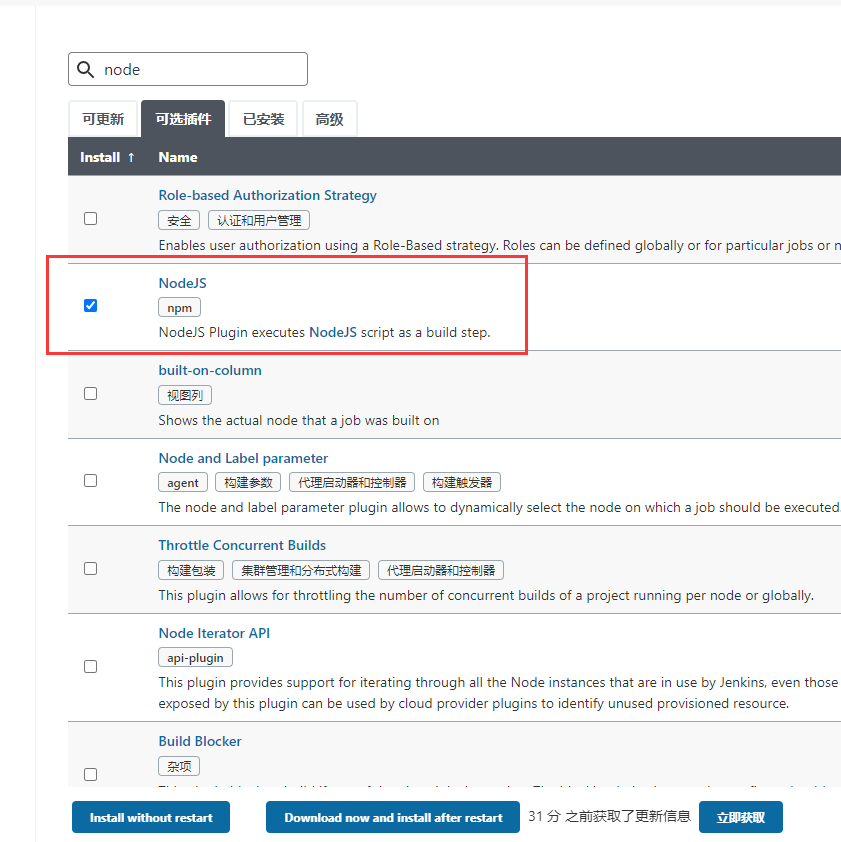Check the Role-based Authorization Strategy checkbox
841x842 pixels.
[x=91, y=218]
